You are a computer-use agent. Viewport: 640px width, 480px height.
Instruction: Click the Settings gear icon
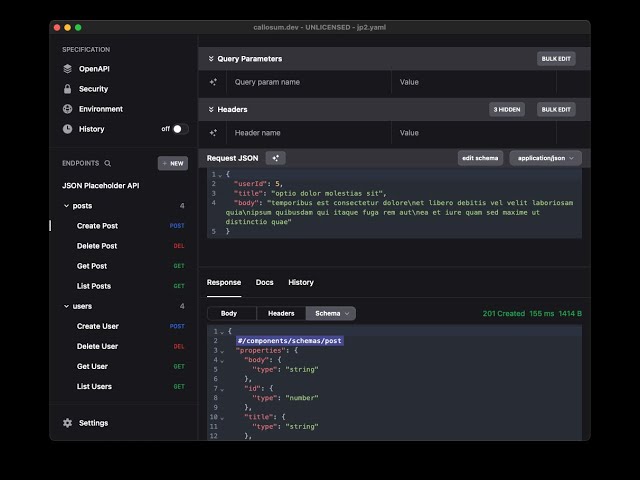pos(68,423)
